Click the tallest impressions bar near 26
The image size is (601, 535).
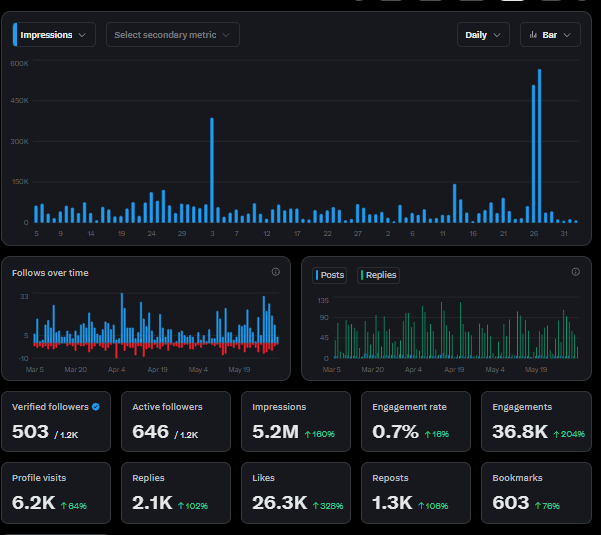(540, 146)
